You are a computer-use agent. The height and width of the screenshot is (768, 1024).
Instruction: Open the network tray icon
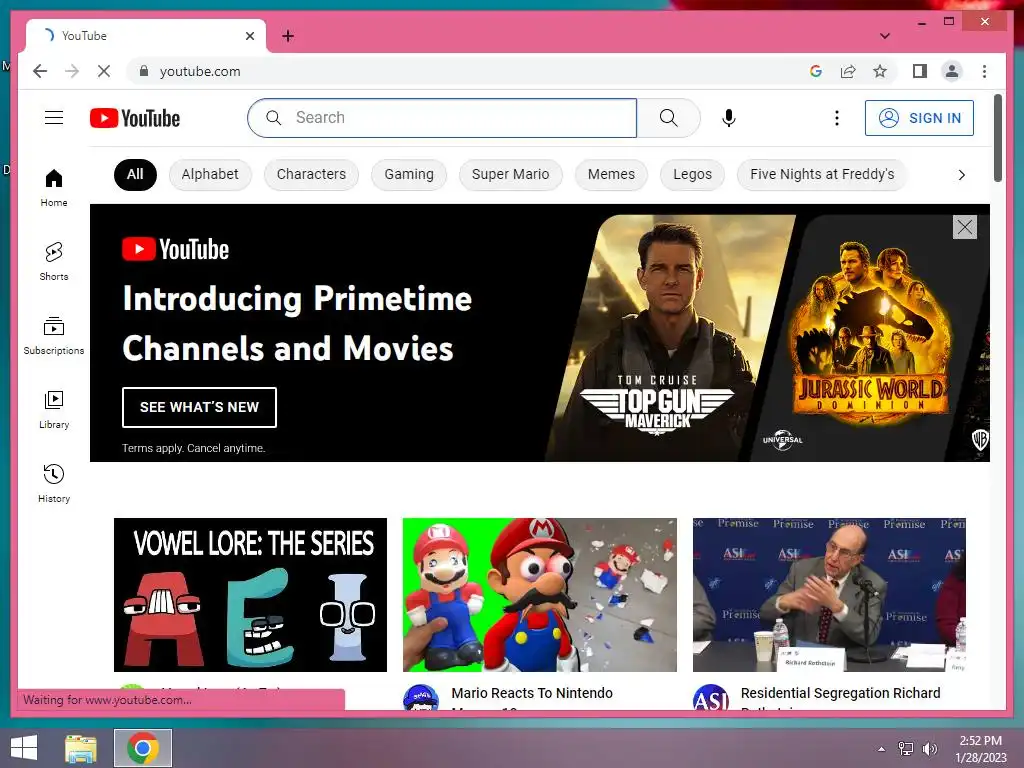pyautogui.click(x=905, y=748)
